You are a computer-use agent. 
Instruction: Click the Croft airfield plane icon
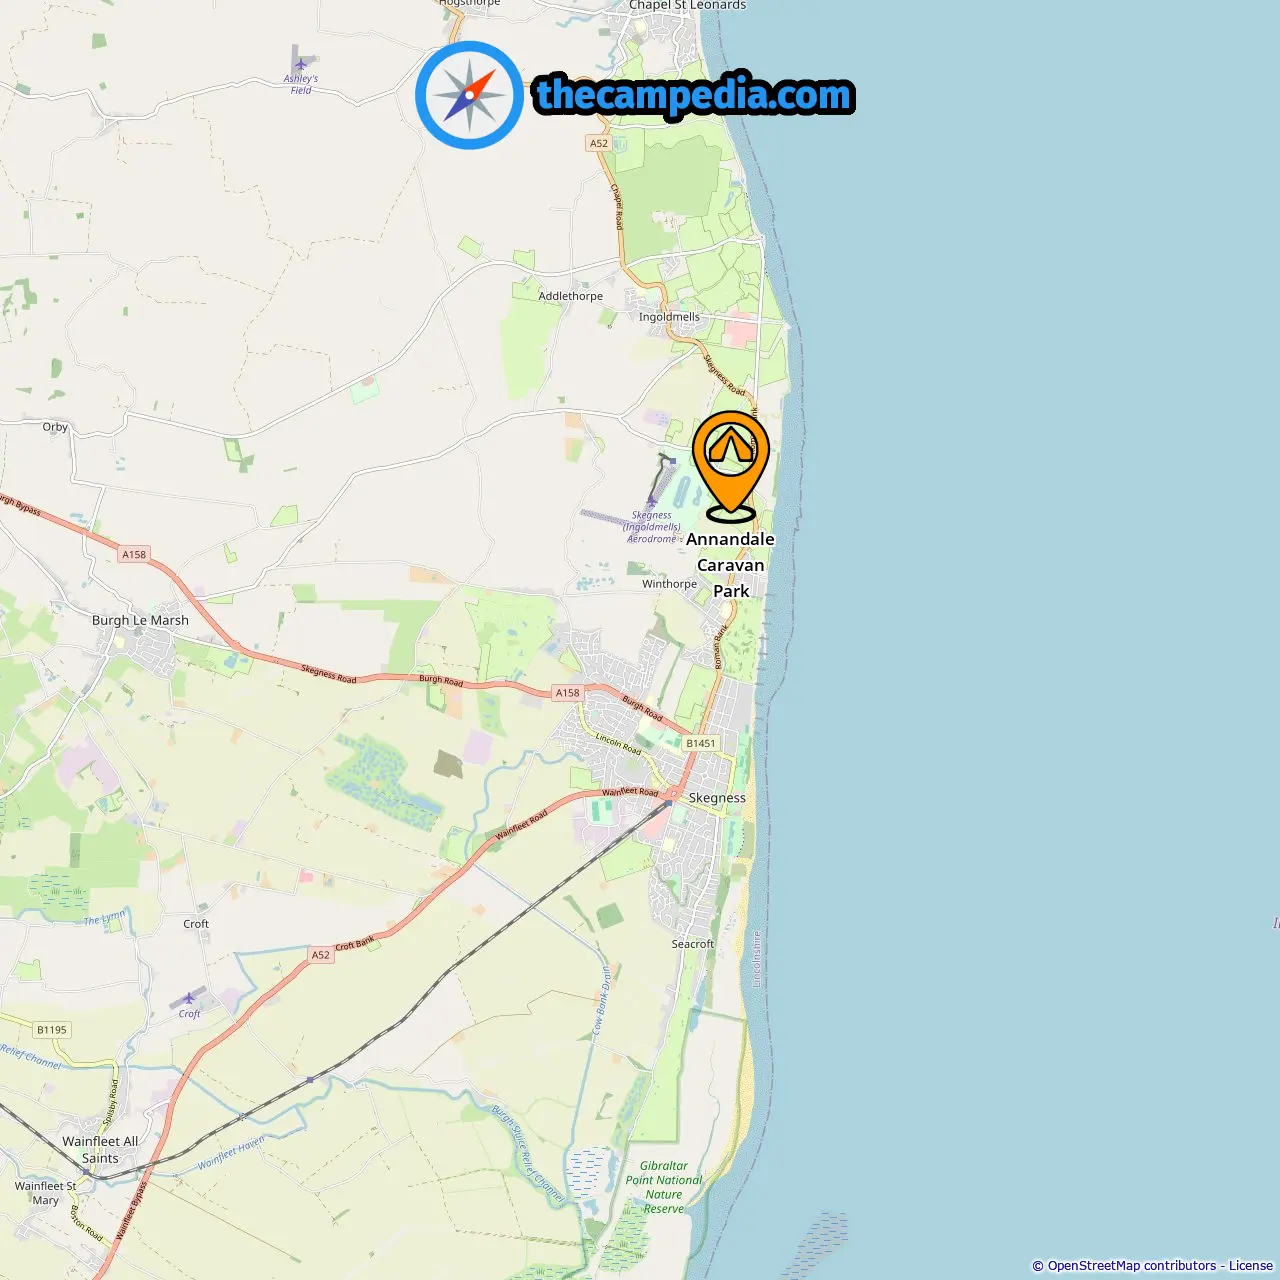tap(189, 998)
